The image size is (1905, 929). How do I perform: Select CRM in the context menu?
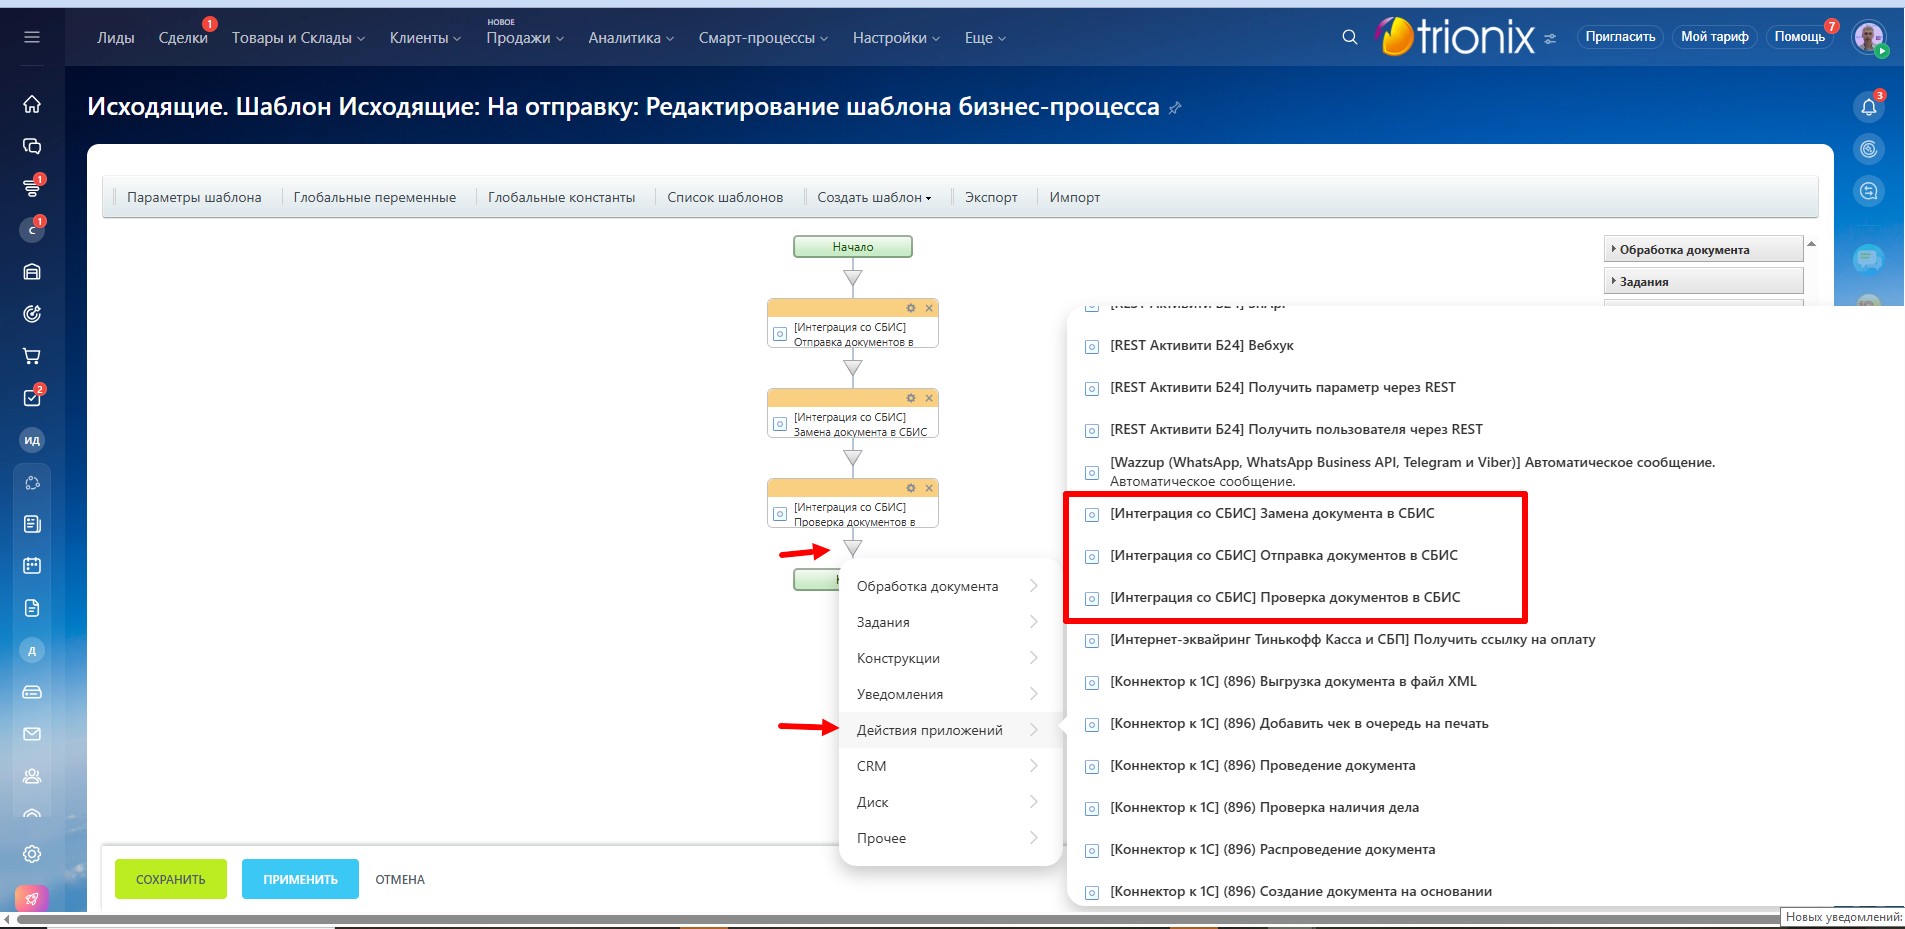click(871, 766)
